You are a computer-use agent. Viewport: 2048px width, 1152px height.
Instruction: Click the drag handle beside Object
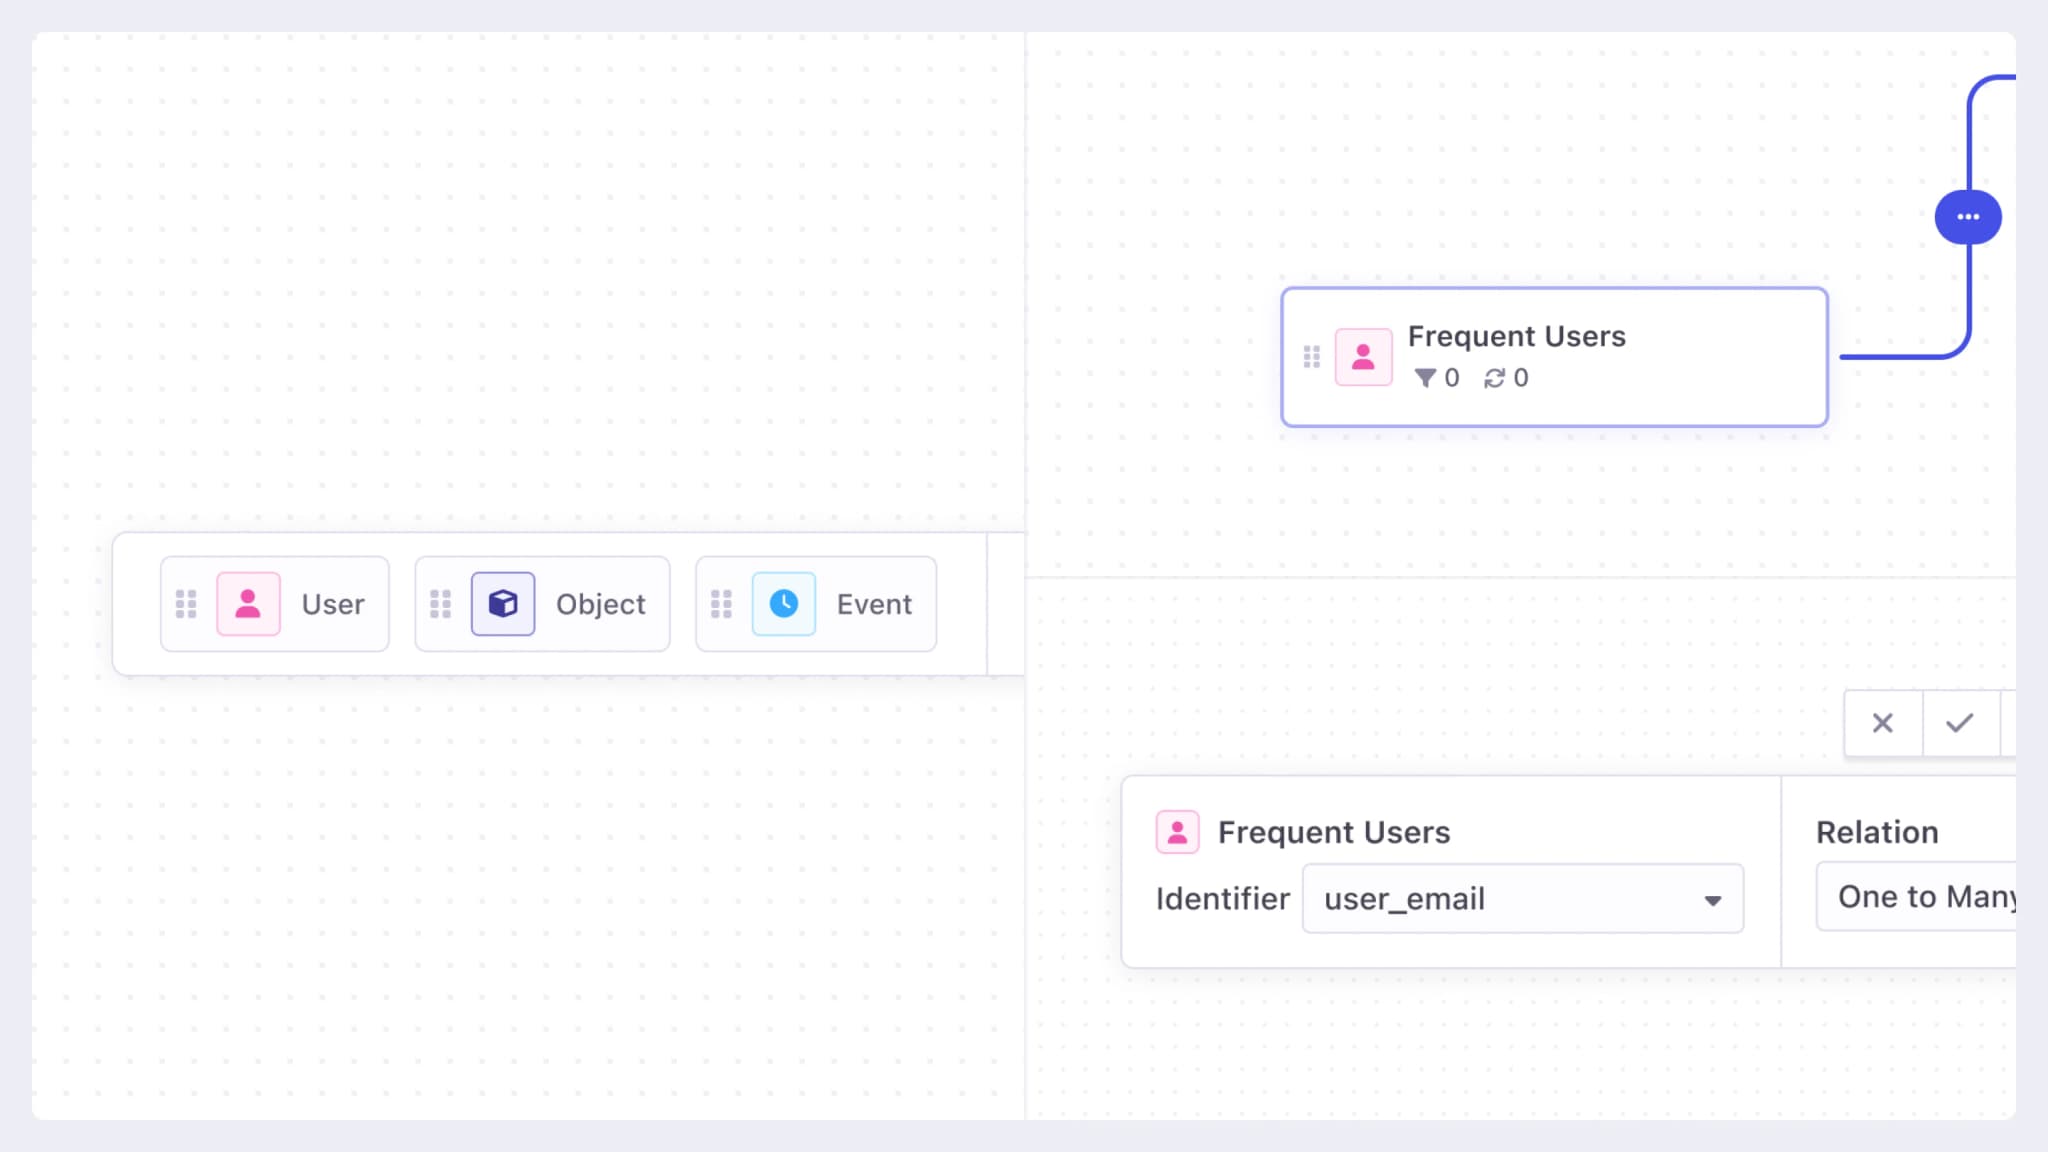click(x=440, y=604)
